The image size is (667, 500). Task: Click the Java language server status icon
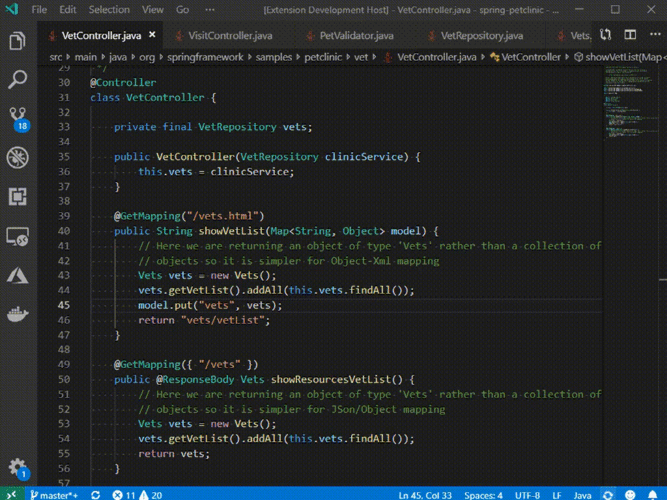[x=607, y=494]
